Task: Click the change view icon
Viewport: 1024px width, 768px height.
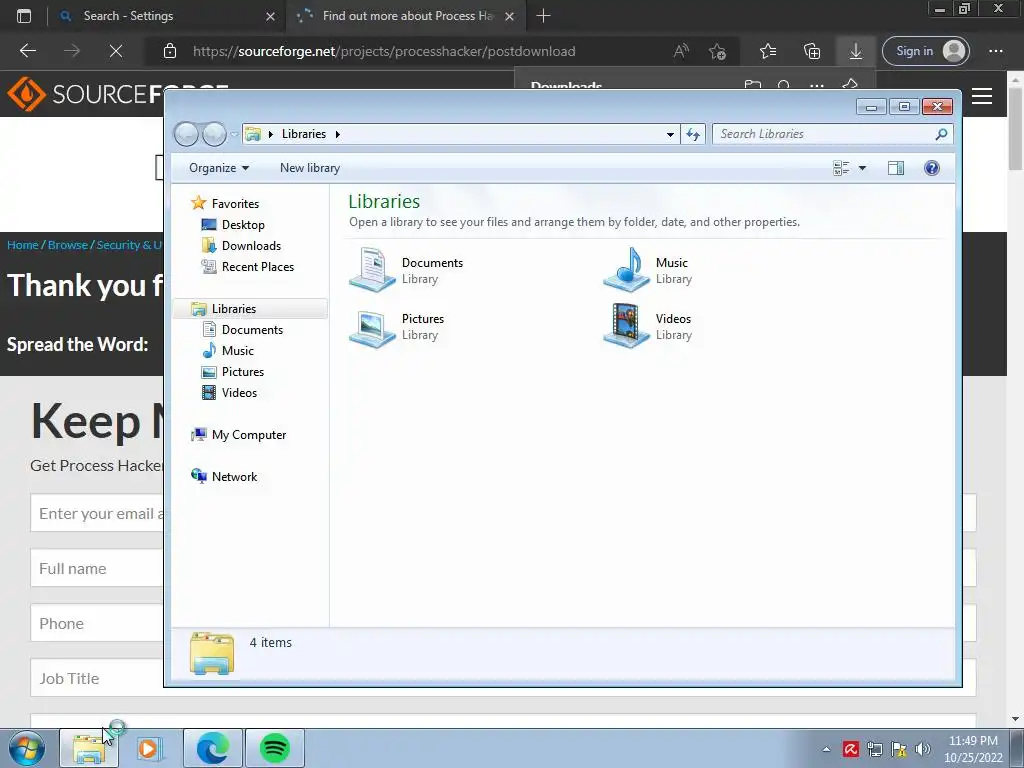Action: (841, 168)
